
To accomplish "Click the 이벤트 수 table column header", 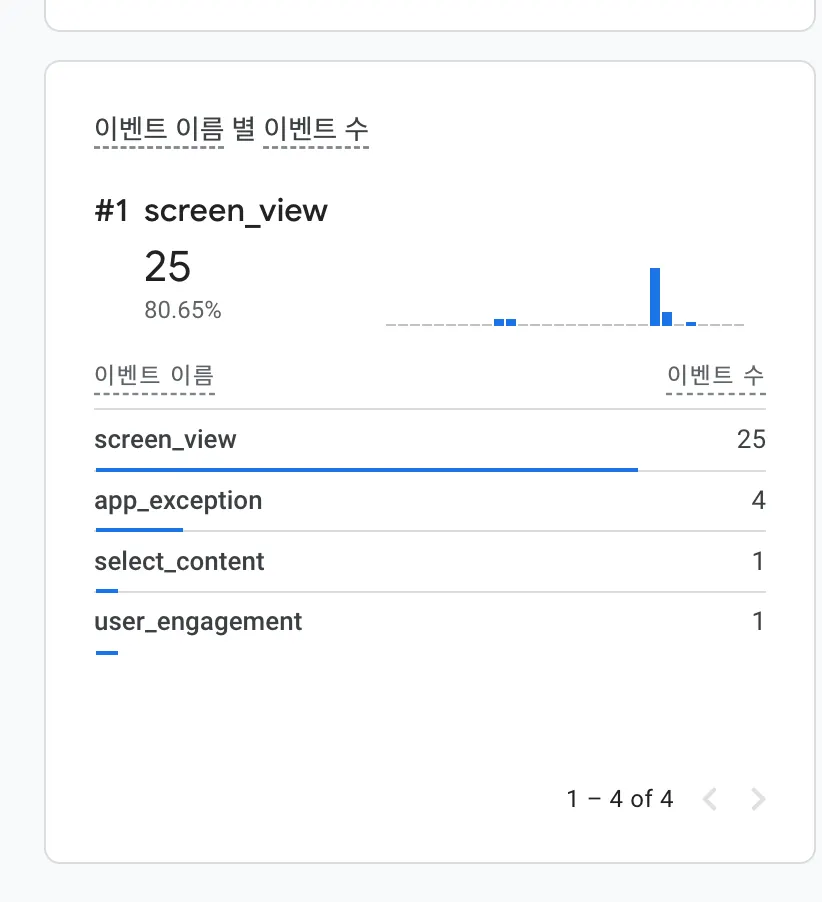I will [716, 376].
